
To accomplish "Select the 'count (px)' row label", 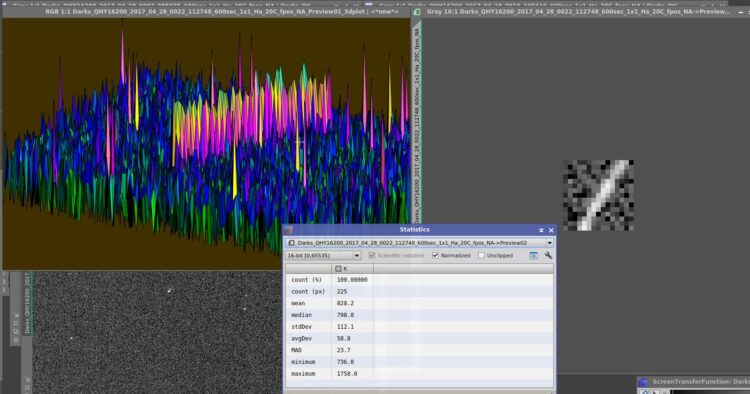I will pyautogui.click(x=308, y=291).
